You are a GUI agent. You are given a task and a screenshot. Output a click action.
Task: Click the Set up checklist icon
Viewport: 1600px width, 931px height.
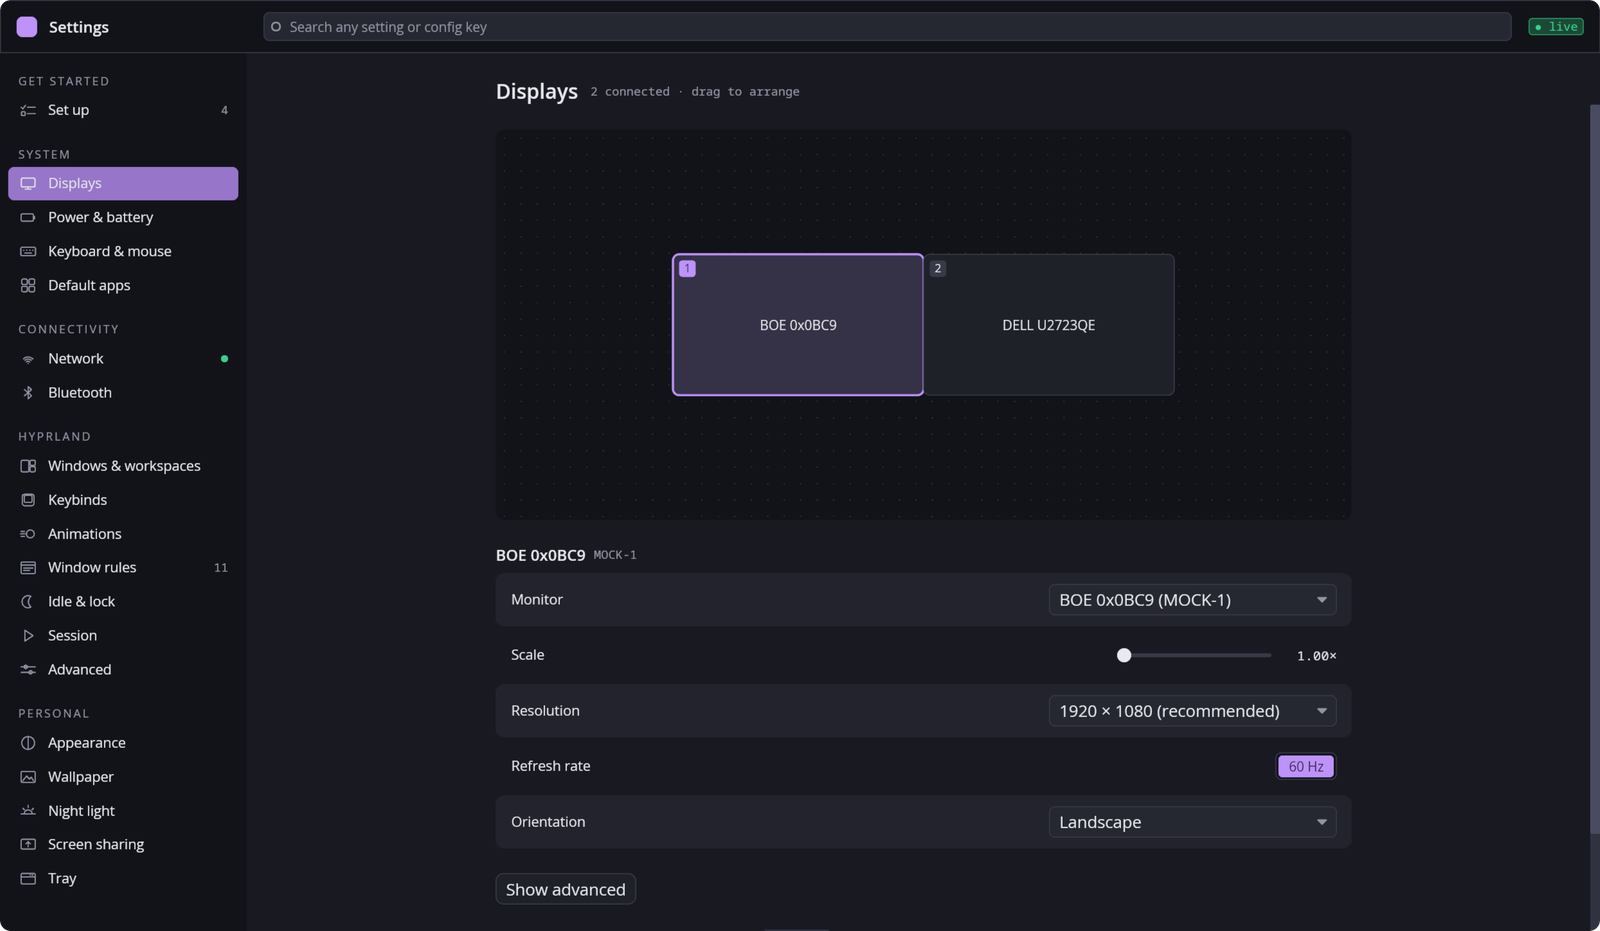pos(28,110)
